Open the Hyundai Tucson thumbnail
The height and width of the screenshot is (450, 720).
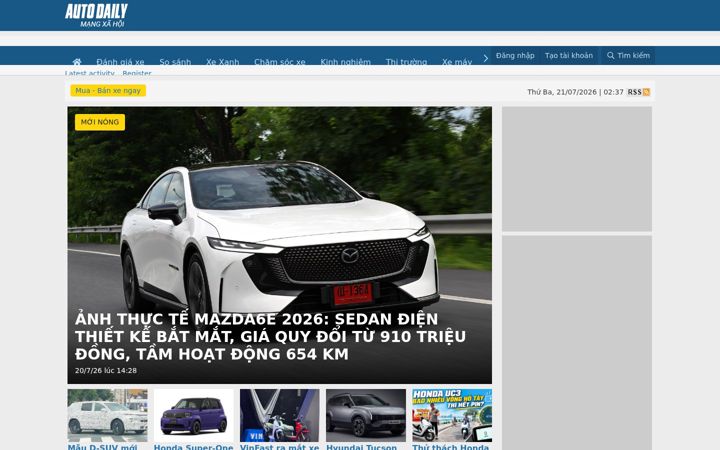366,416
